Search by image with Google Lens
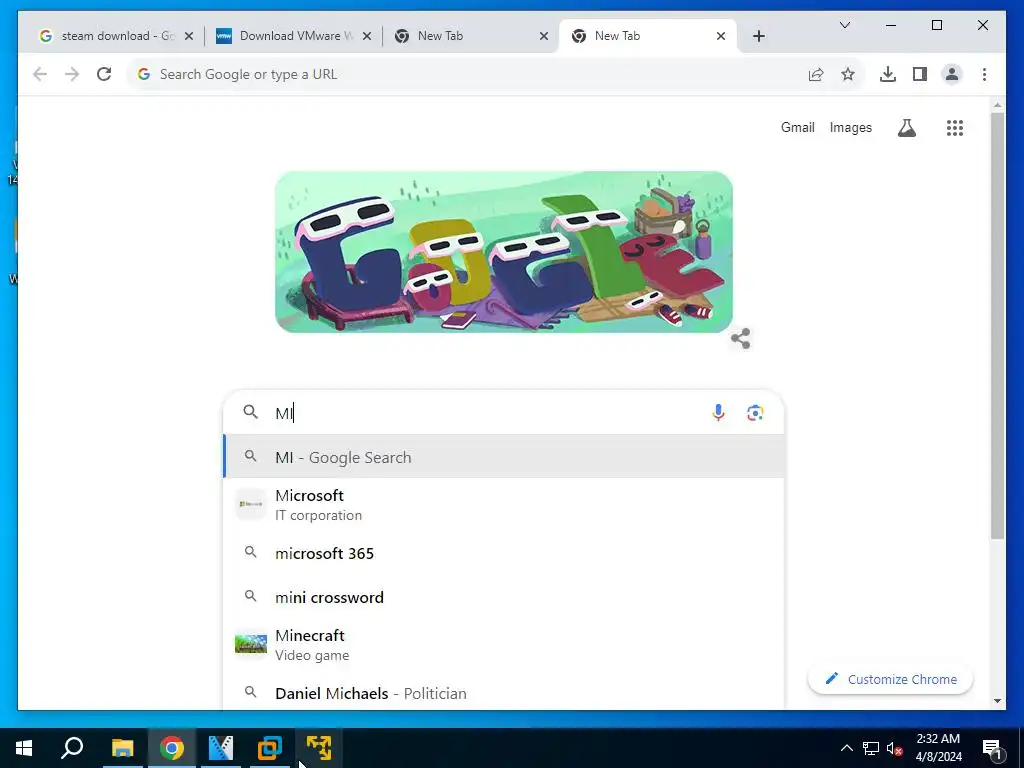The image size is (1024, 768). (755, 413)
